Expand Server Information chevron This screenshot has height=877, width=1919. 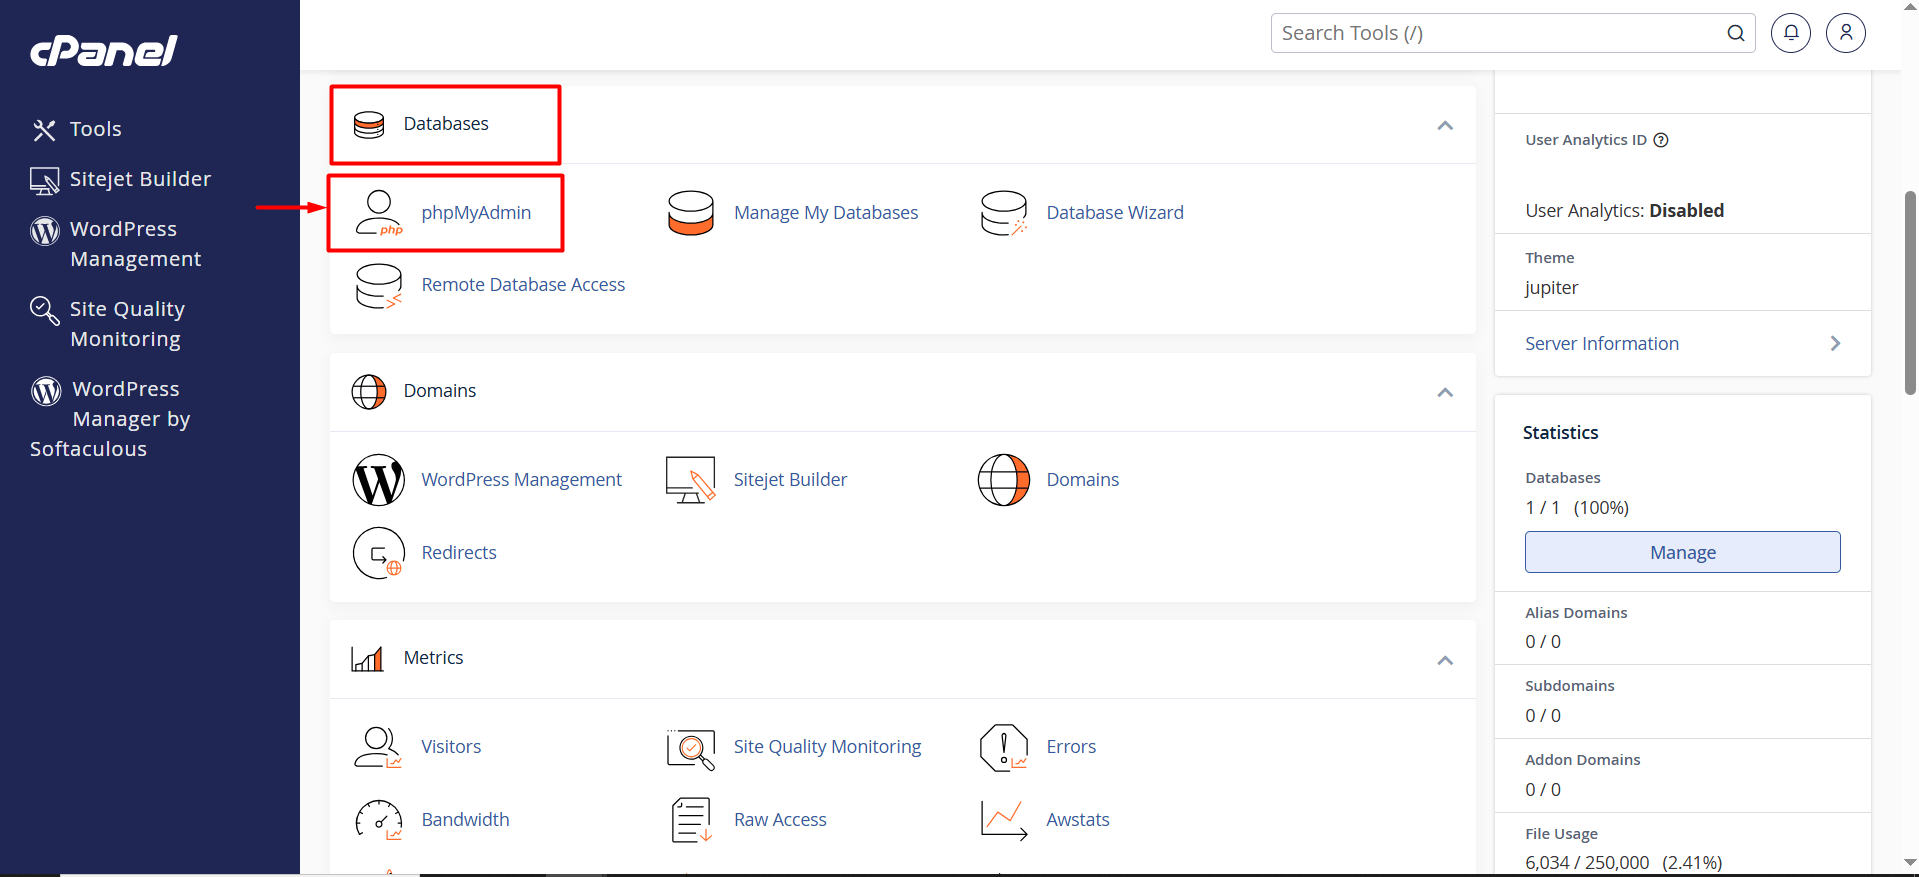(1834, 344)
